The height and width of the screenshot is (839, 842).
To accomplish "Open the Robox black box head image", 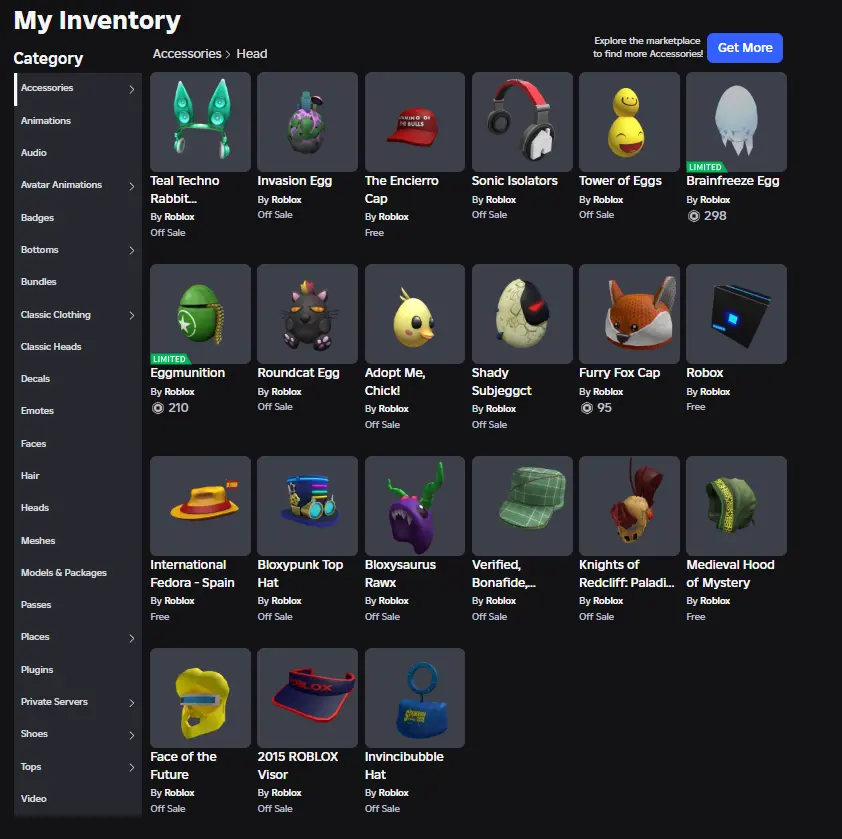I will point(736,314).
